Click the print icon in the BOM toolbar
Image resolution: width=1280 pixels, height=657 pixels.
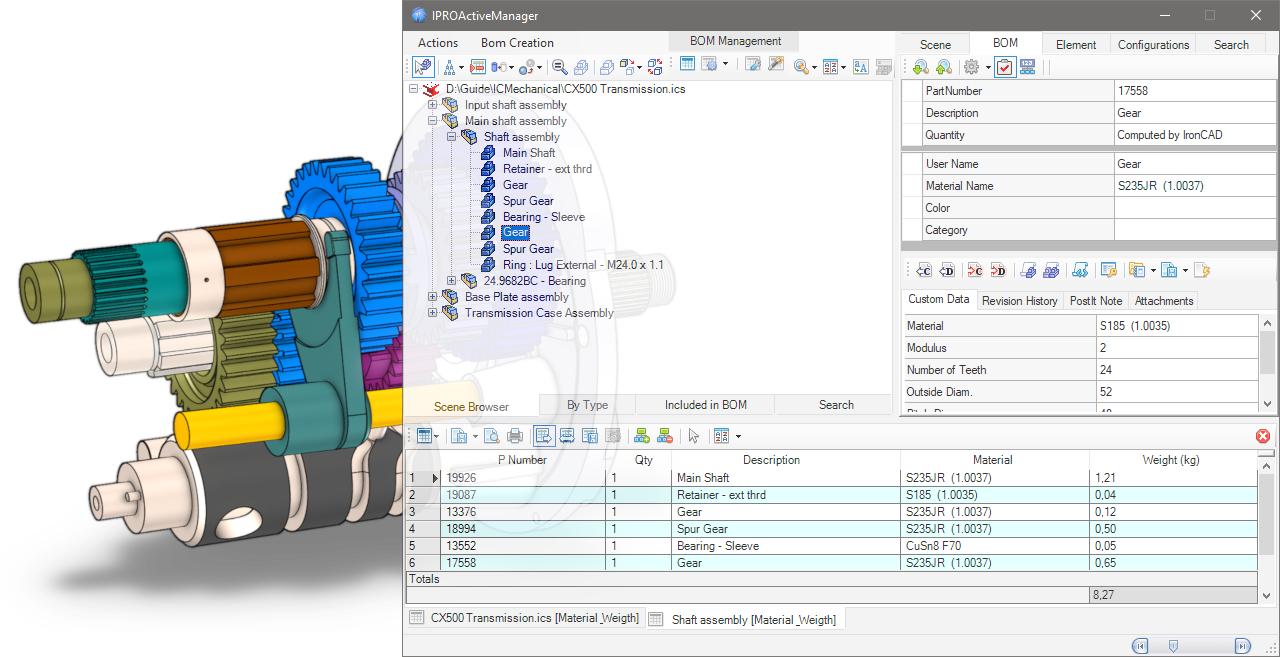[x=513, y=435]
